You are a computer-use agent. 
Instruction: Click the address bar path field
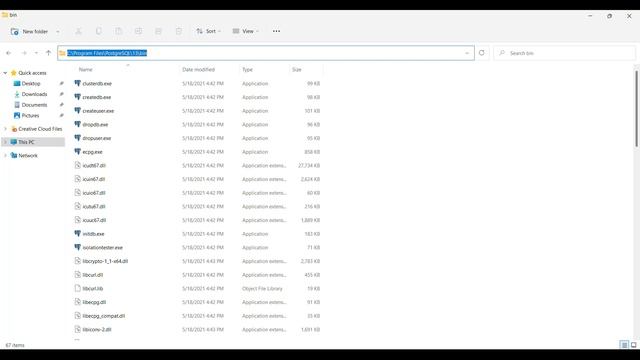(265, 53)
